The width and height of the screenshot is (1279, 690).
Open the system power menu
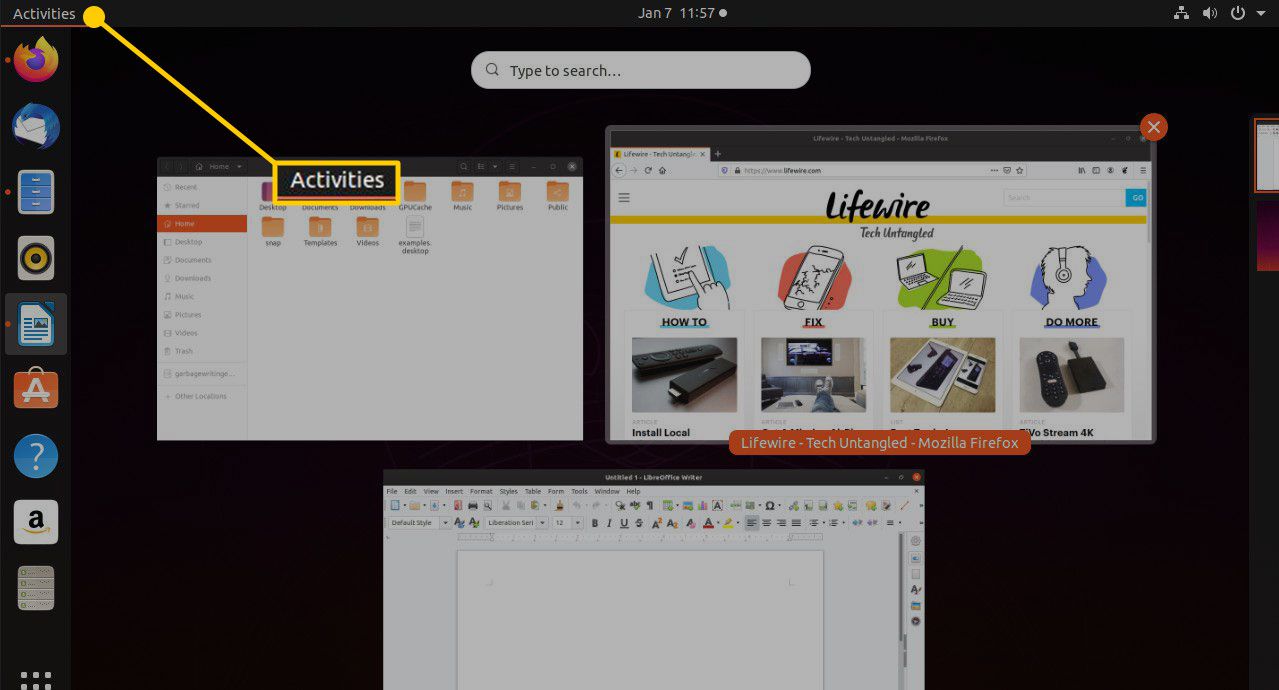click(1243, 13)
